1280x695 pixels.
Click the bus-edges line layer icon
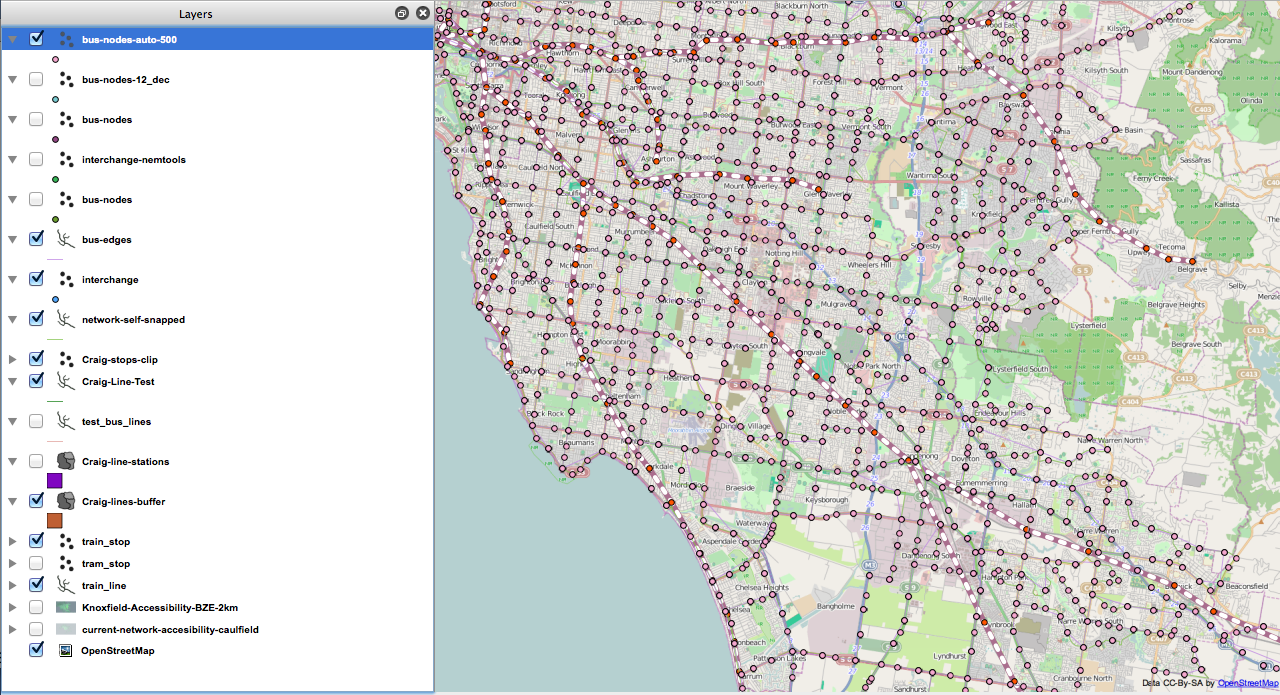point(66,240)
